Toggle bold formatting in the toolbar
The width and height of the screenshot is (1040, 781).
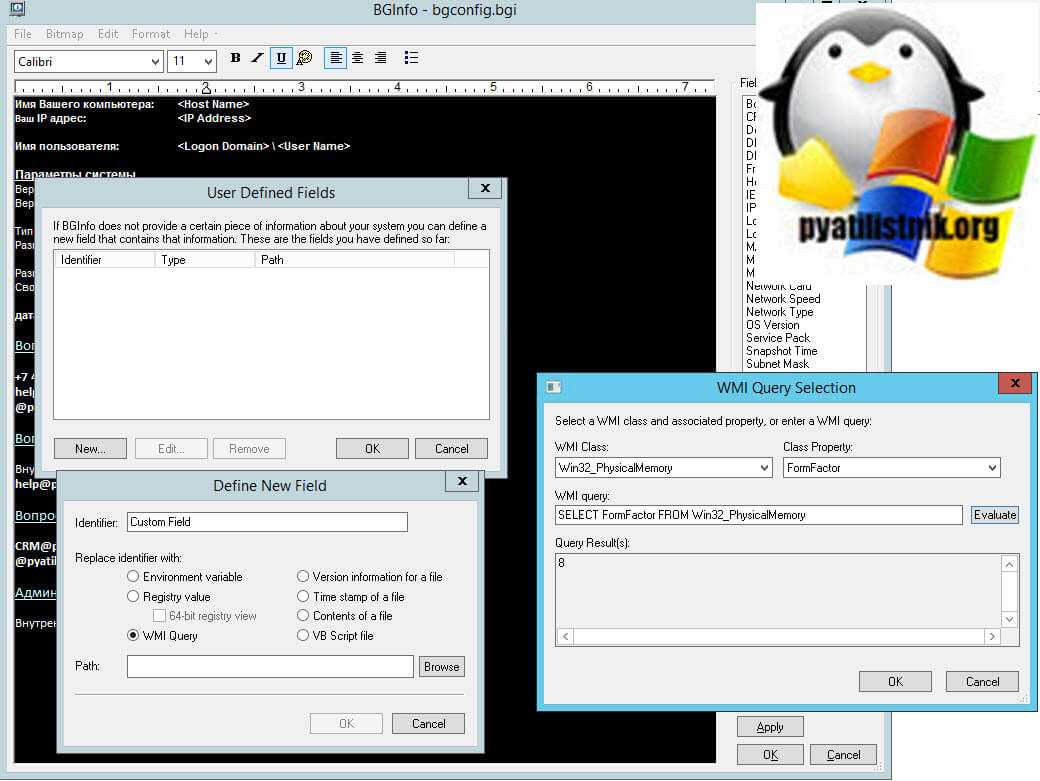tap(235, 59)
